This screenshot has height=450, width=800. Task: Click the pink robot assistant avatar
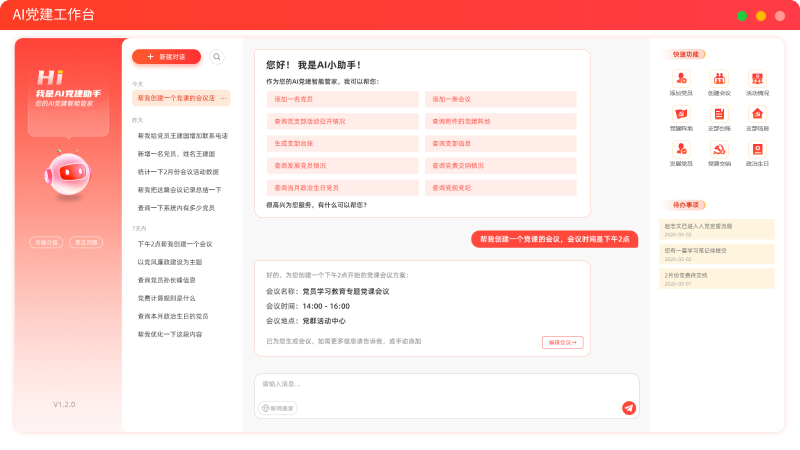point(68,174)
